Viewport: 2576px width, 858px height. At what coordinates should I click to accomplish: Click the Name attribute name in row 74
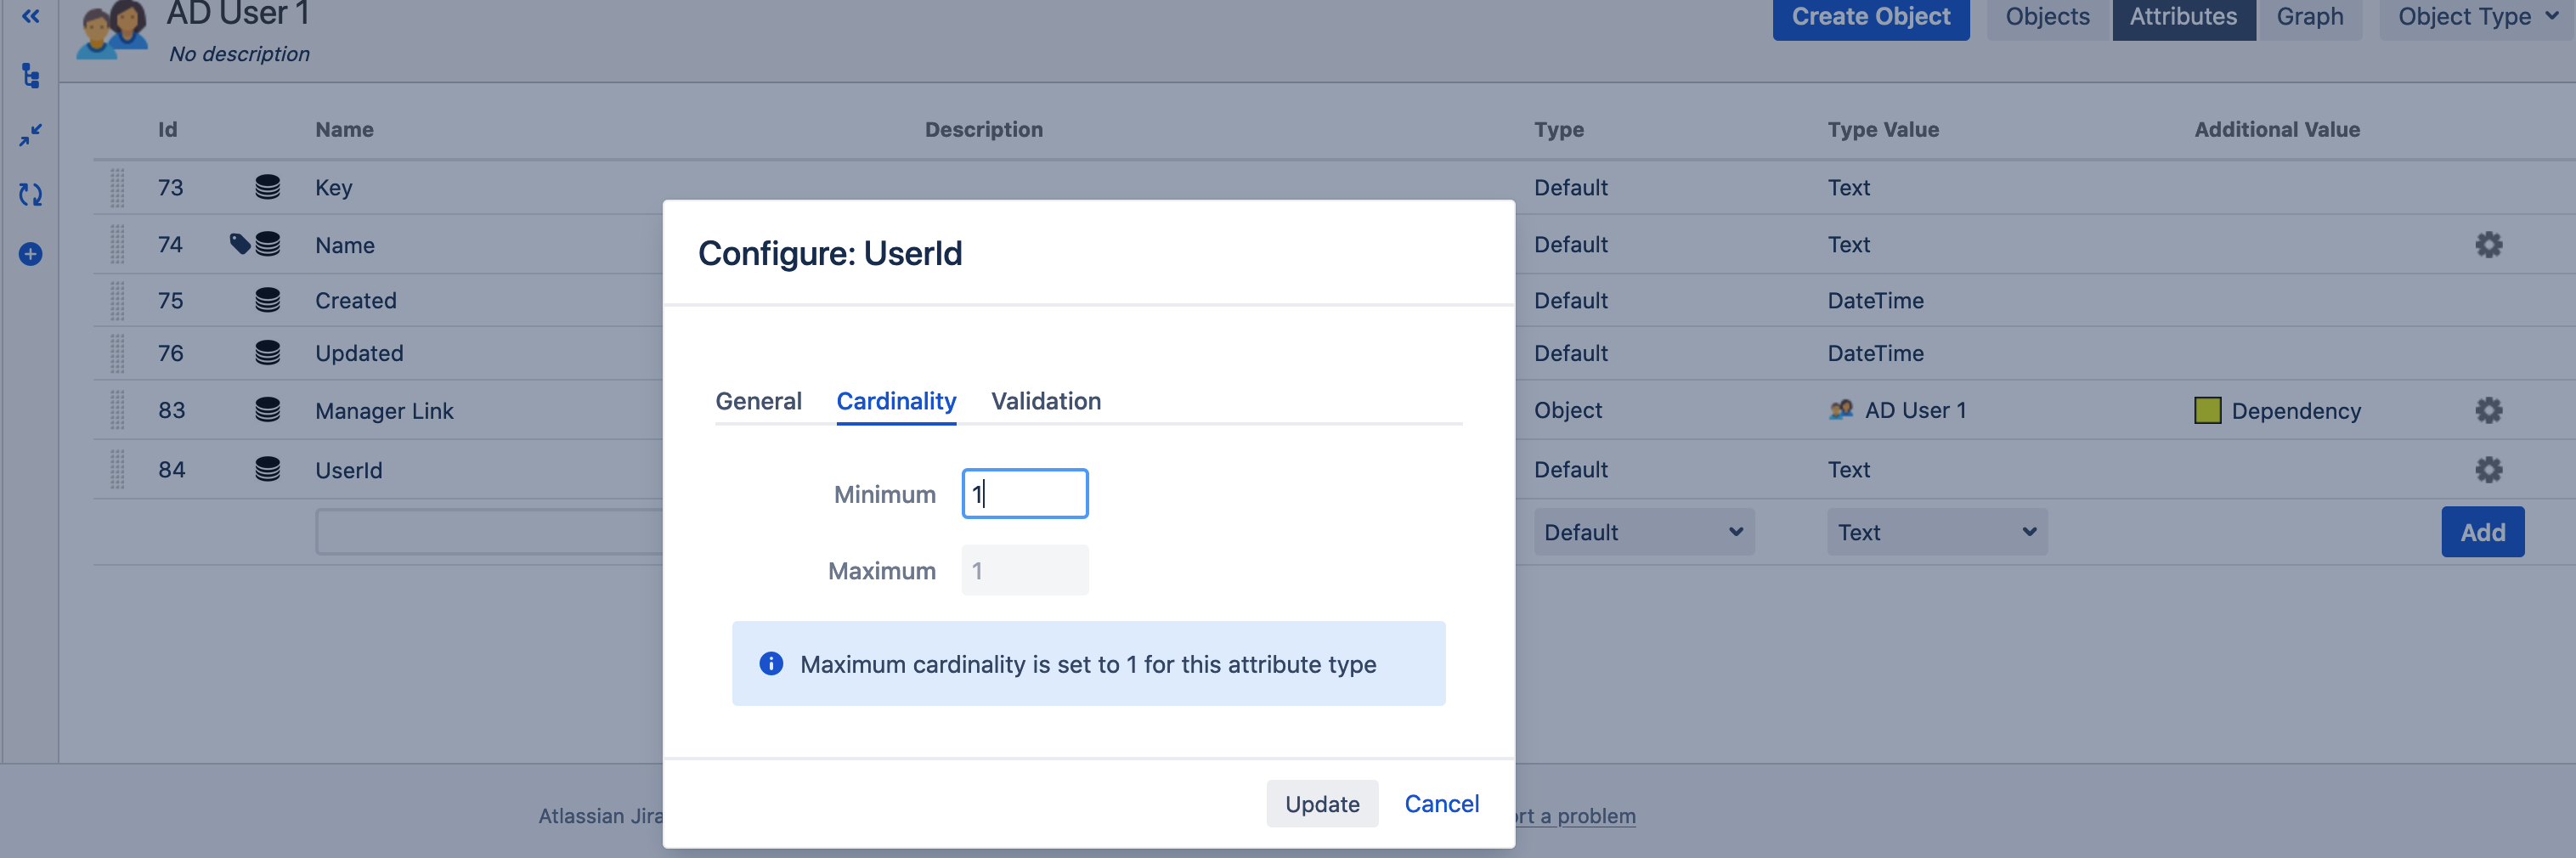pos(345,245)
